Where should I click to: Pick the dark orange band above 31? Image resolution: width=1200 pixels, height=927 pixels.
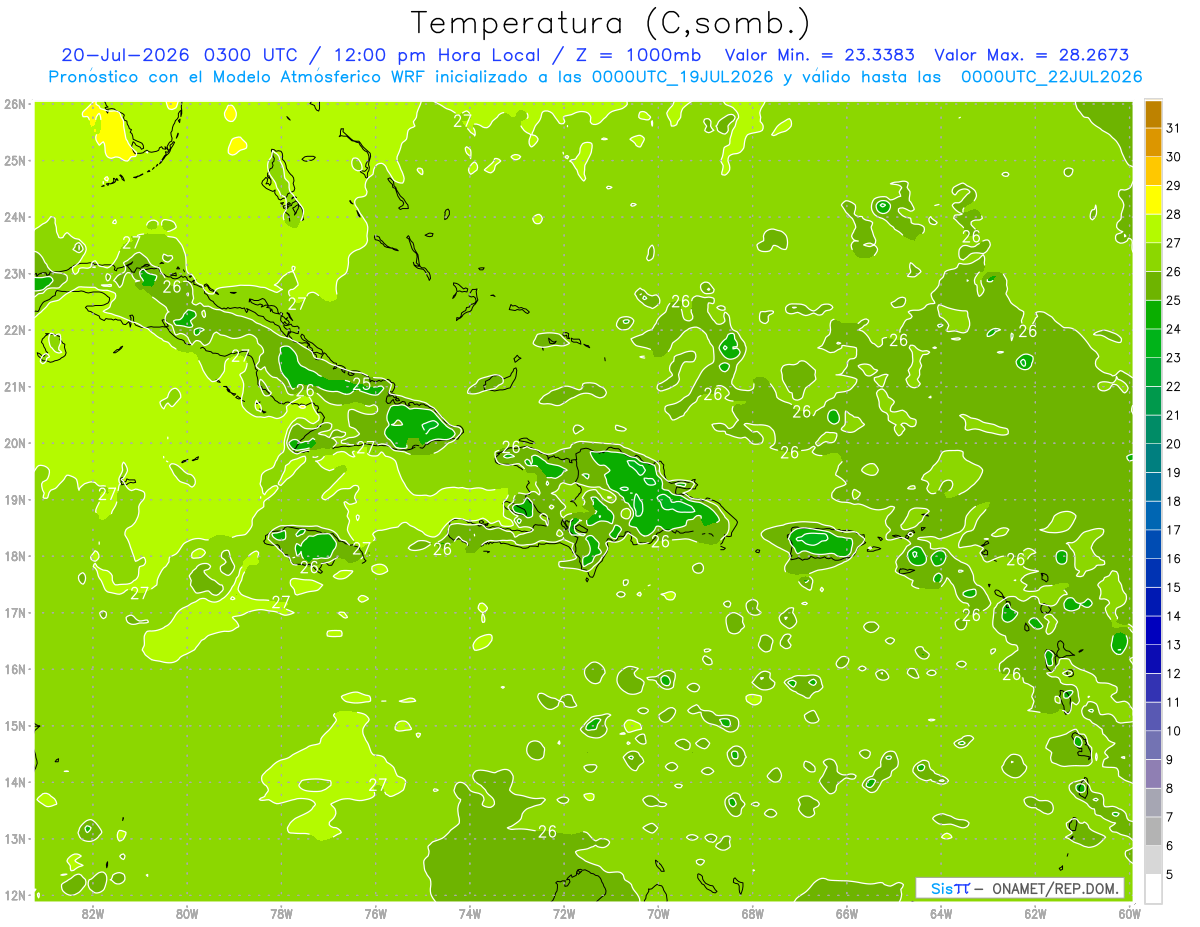1153,114
